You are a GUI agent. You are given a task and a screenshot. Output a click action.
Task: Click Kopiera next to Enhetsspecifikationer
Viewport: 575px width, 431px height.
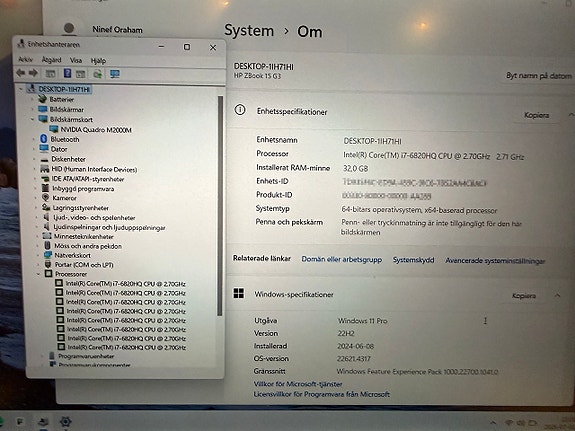pyautogui.click(x=536, y=115)
